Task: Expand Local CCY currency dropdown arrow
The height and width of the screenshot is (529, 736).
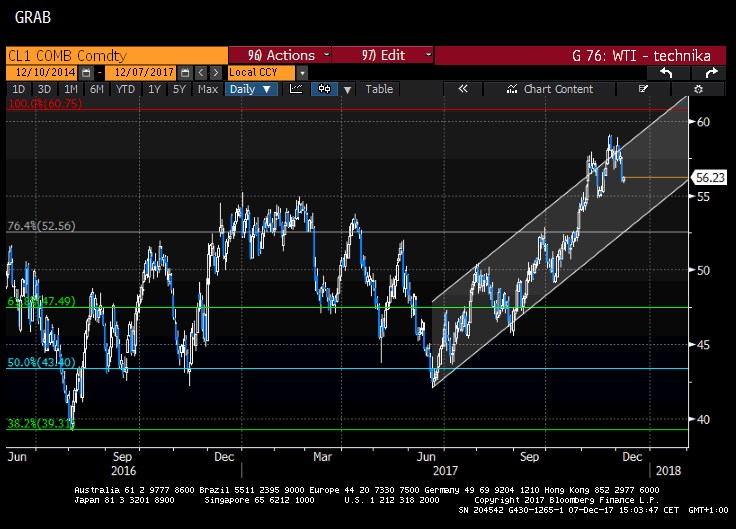Action: [x=302, y=73]
